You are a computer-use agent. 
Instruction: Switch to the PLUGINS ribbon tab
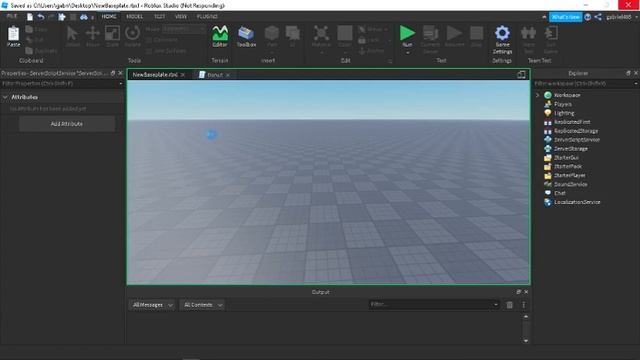click(x=207, y=16)
